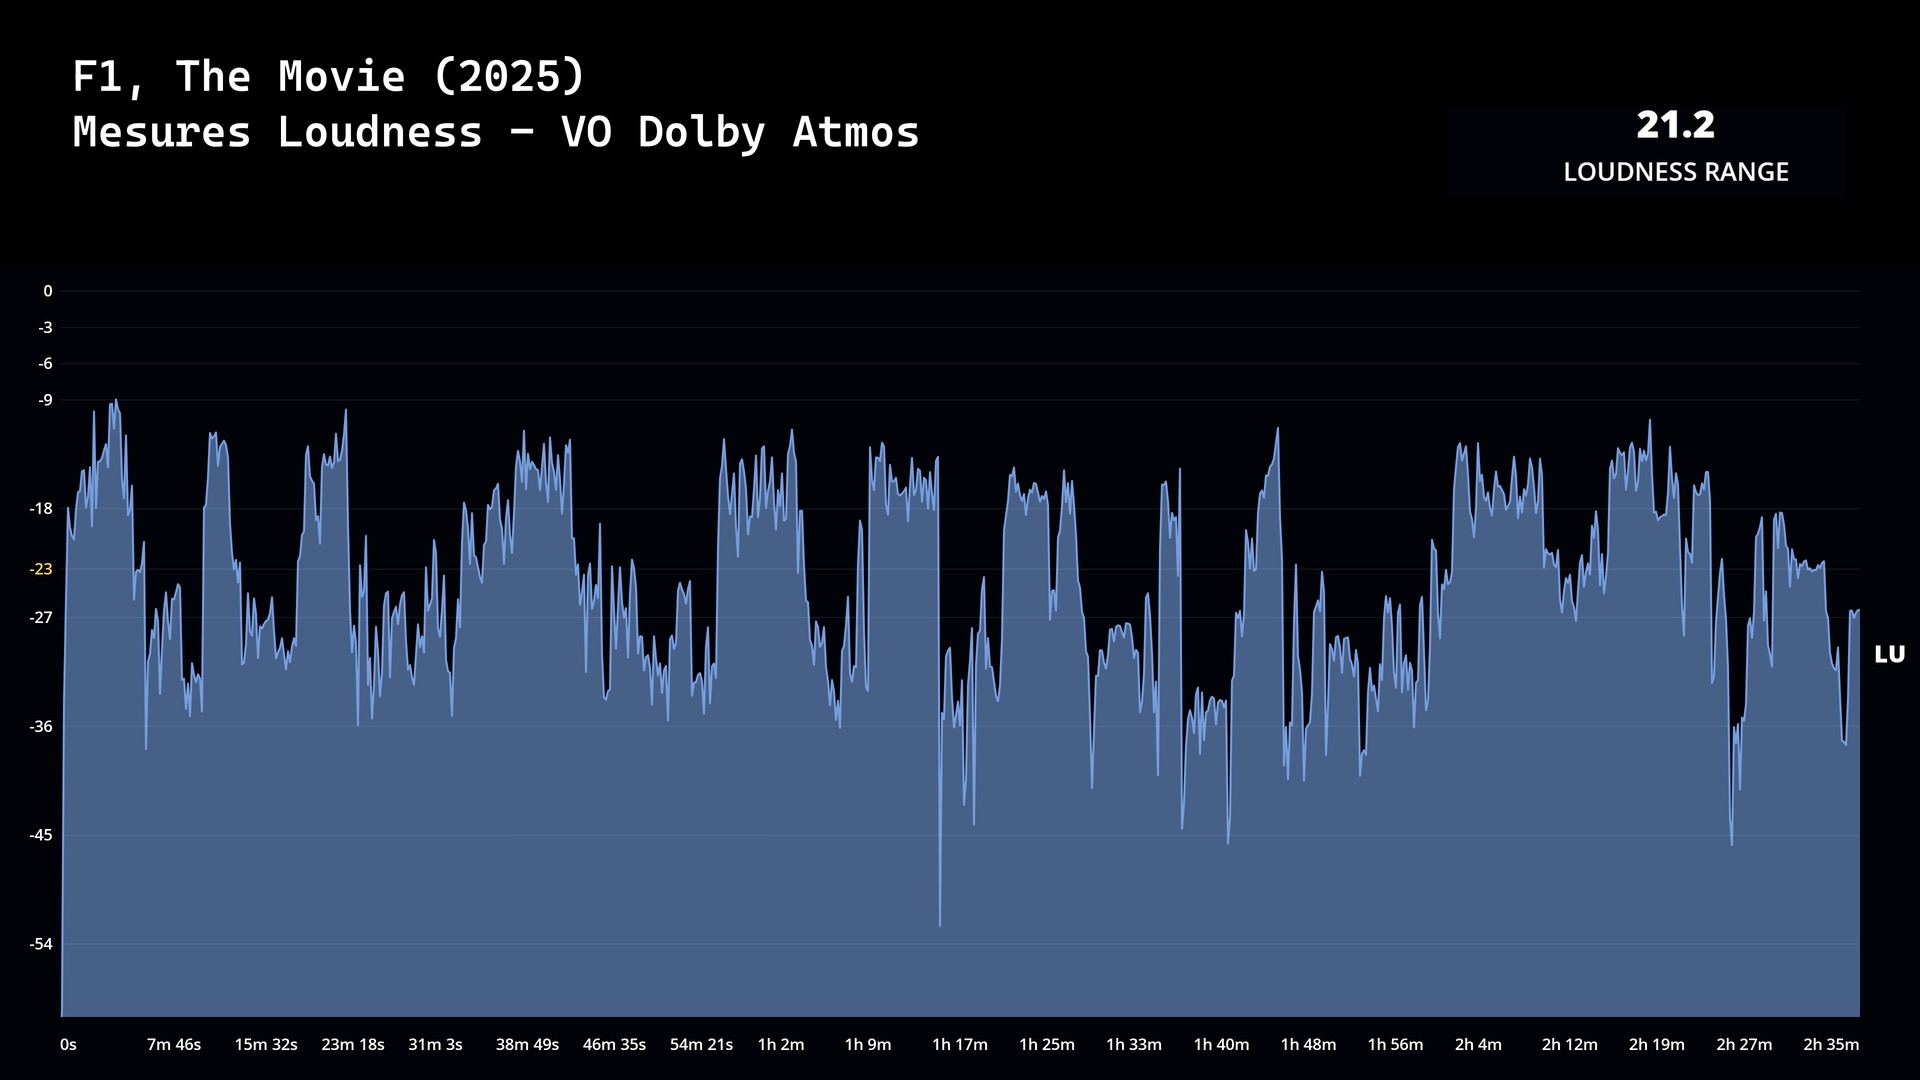This screenshot has width=1920, height=1080.
Task: Click the 0 y-axis label
Action: pos(47,291)
